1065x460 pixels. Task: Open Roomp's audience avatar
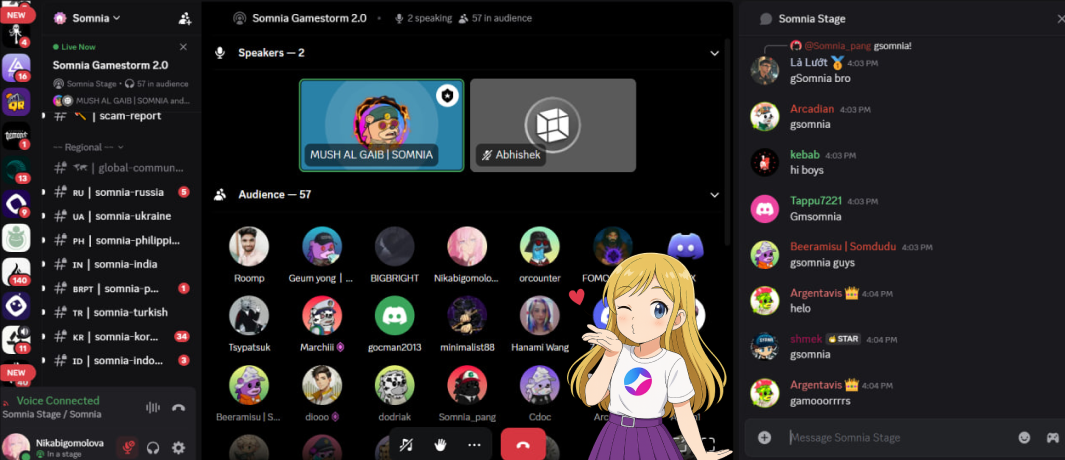pyautogui.click(x=249, y=246)
